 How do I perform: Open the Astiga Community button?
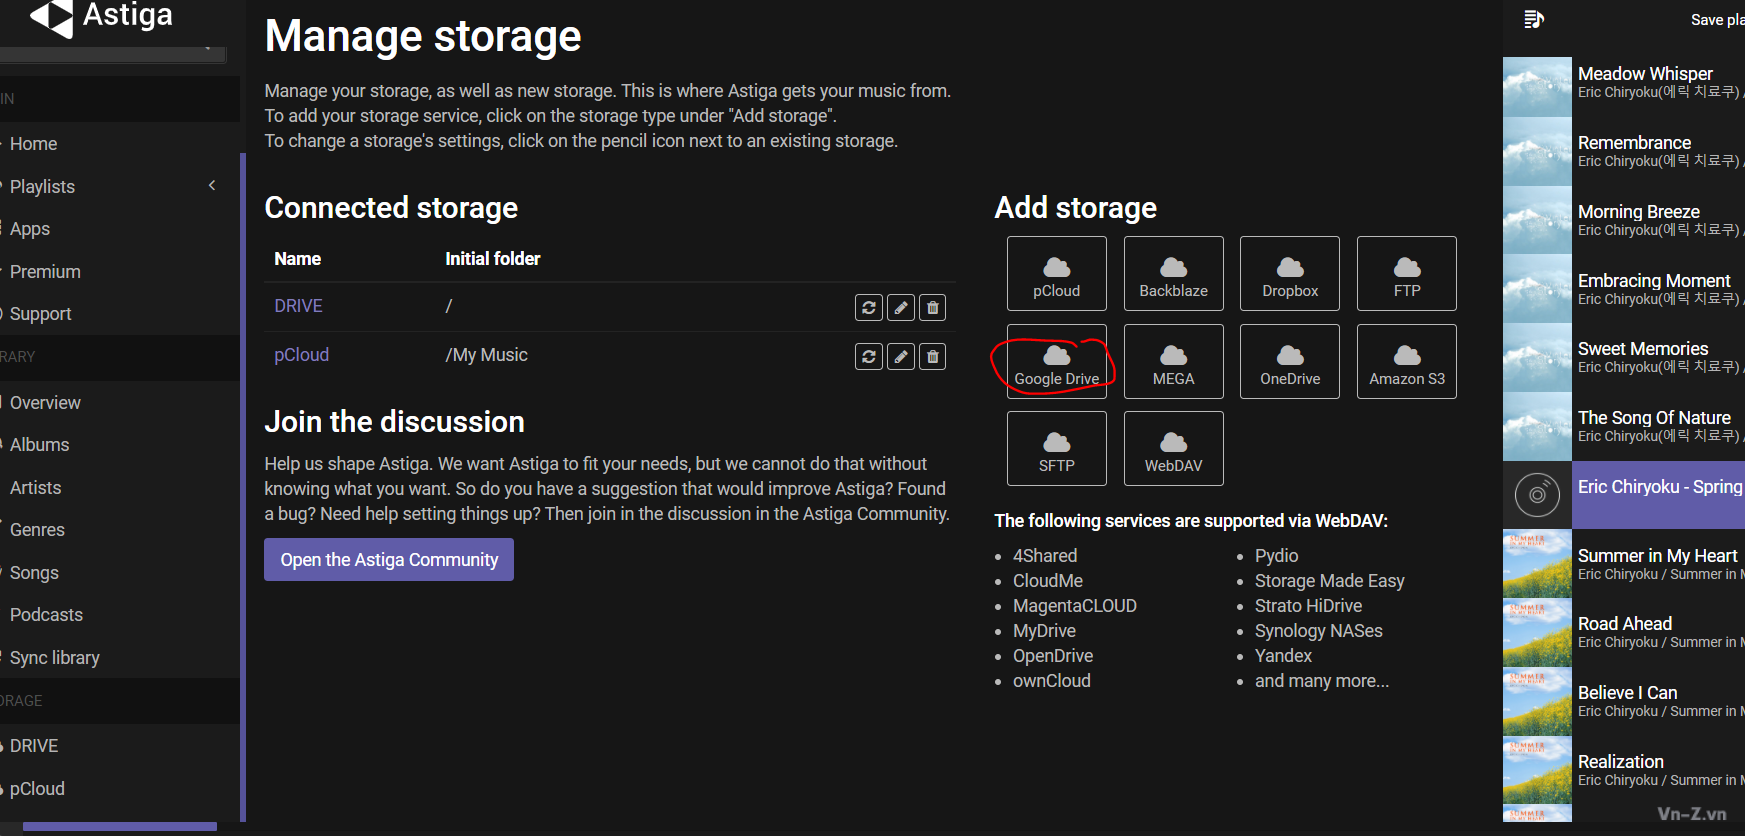click(x=389, y=560)
